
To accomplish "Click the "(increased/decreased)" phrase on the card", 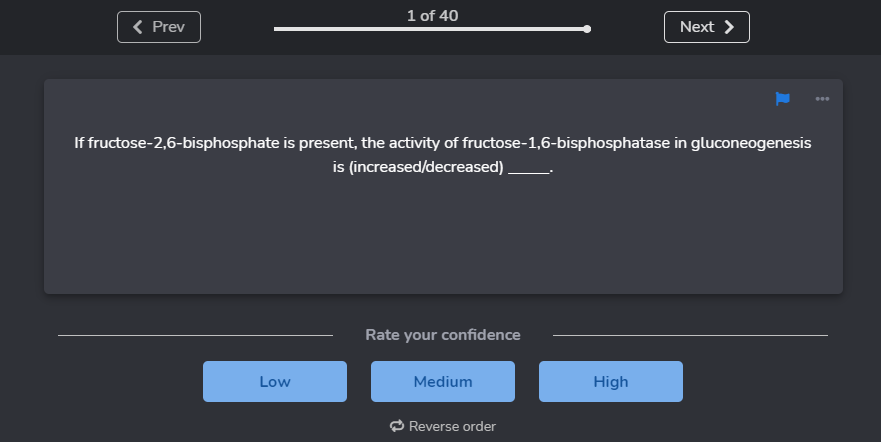I will coord(426,167).
